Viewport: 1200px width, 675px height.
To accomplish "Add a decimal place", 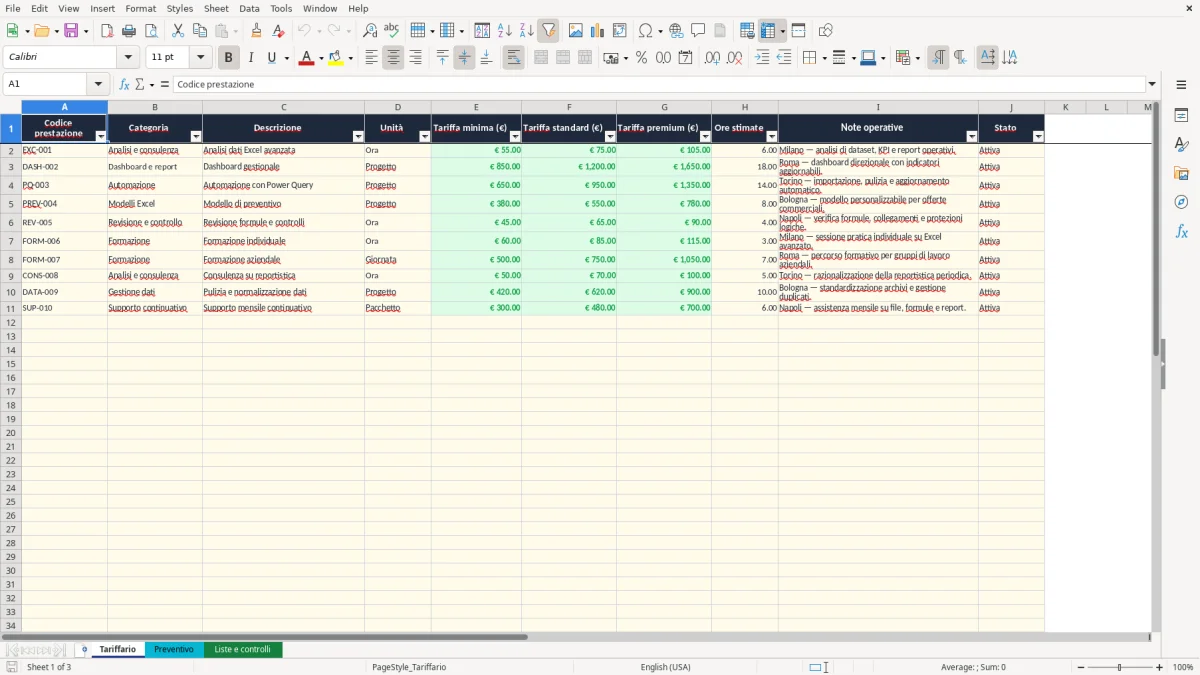I will (712, 58).
